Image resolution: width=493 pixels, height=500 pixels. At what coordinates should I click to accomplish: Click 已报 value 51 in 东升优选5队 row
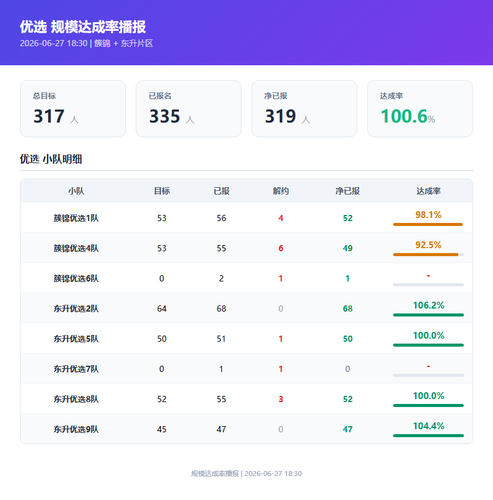(221, 339)
